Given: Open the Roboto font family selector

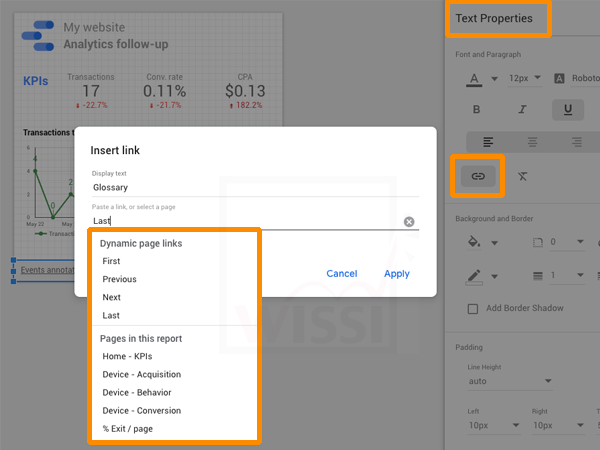Looking at the screenshot, I should (x=585, y=78).
